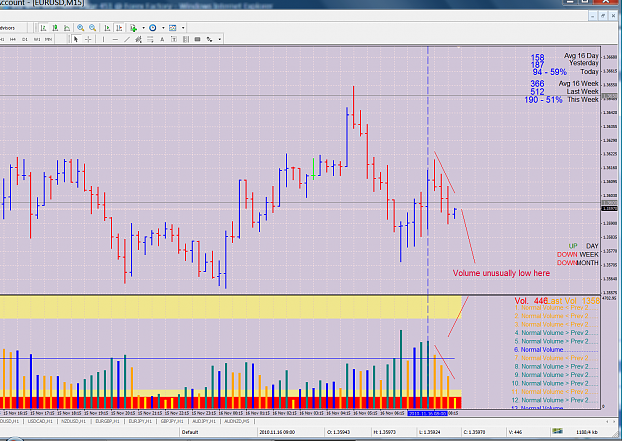Select the text 'A' tool
The height and width of the screenshot is (441, 625).
(162, 39)
